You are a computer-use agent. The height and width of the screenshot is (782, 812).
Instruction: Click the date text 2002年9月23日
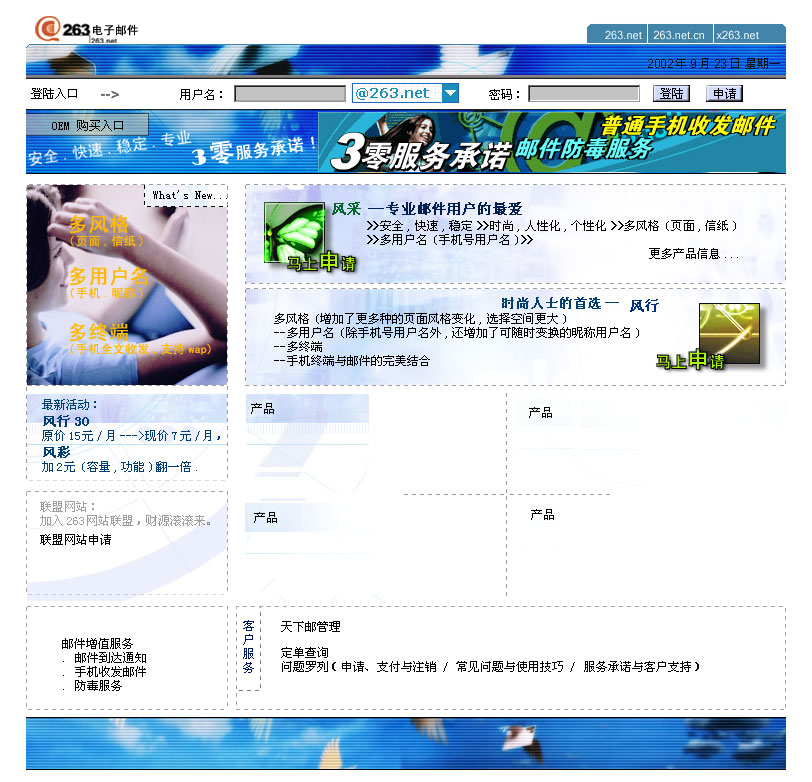(x=694, y=64)
